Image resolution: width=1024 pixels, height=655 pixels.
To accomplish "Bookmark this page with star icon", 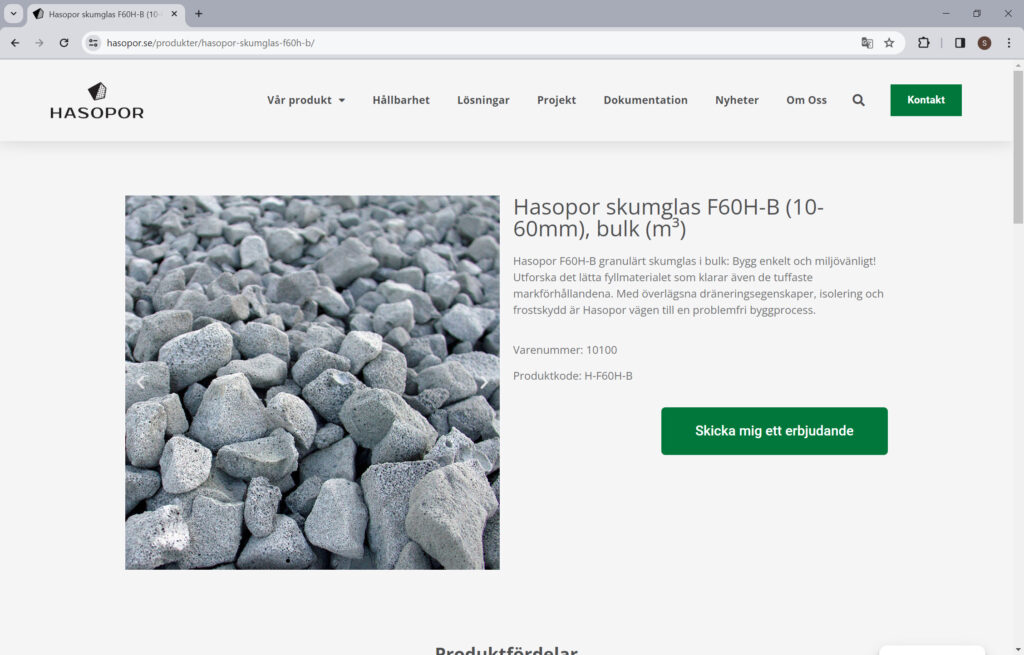I will (x=889, y=43).
